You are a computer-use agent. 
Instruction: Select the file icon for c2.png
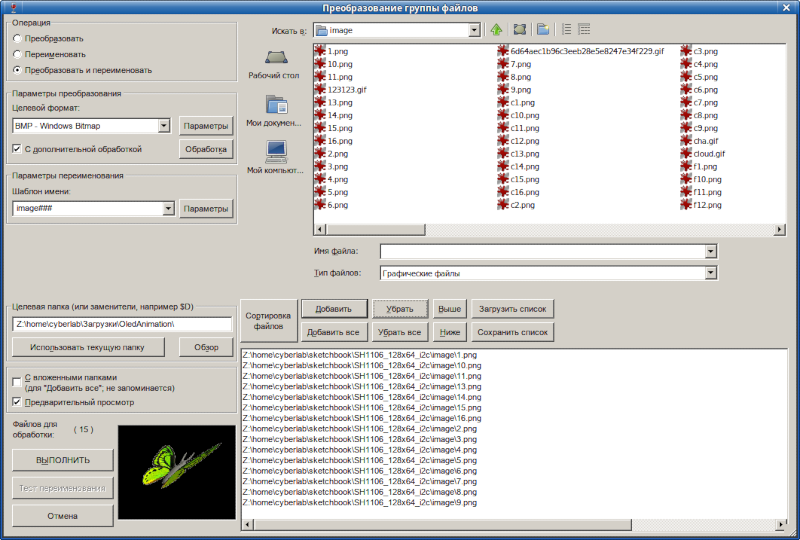(x=503, y=205)
